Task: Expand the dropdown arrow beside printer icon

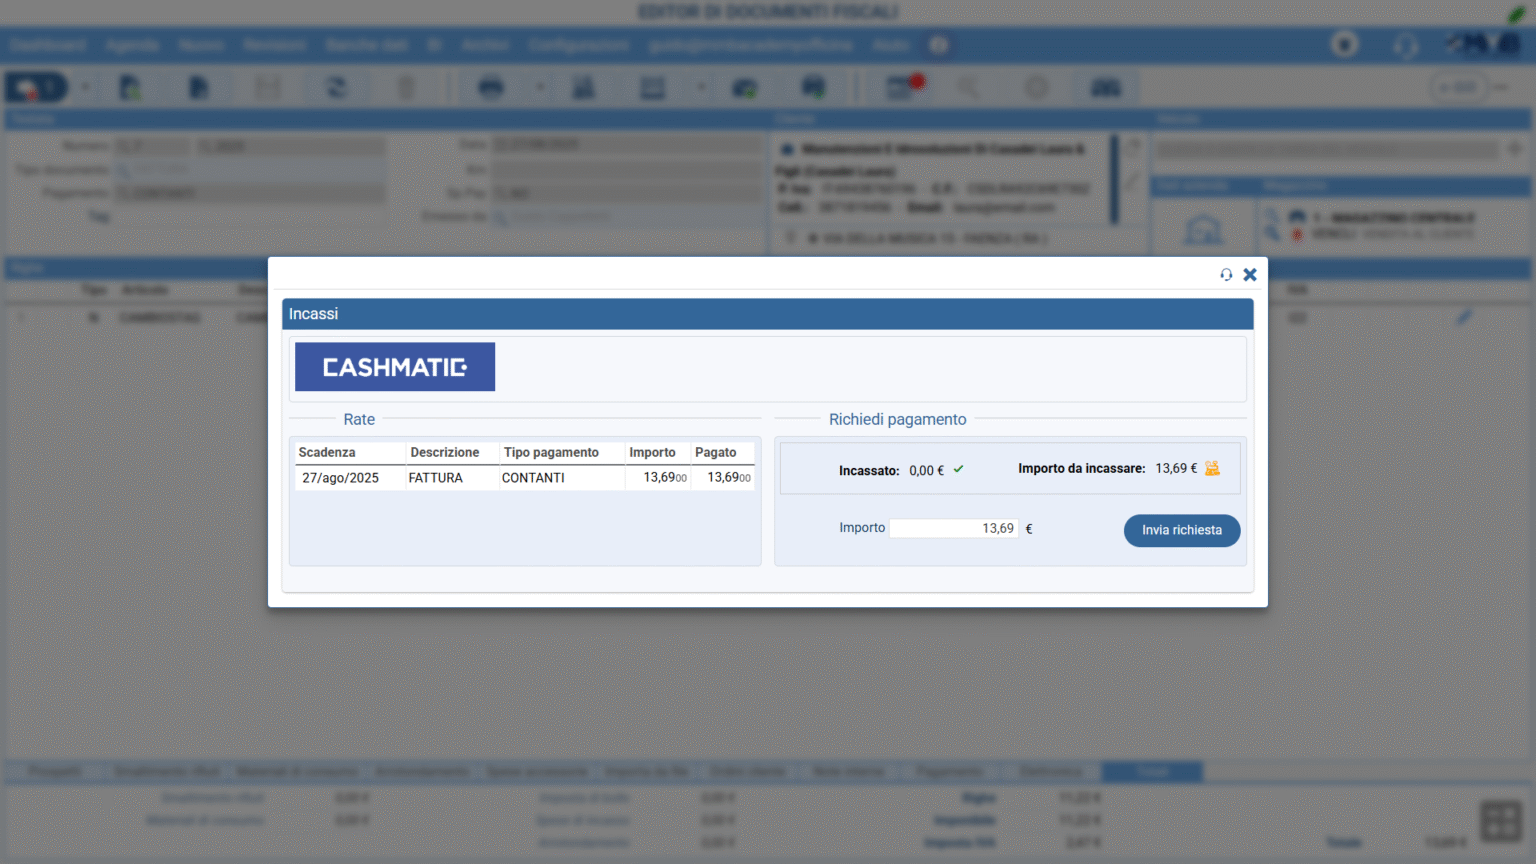Action: pos(540,88)
